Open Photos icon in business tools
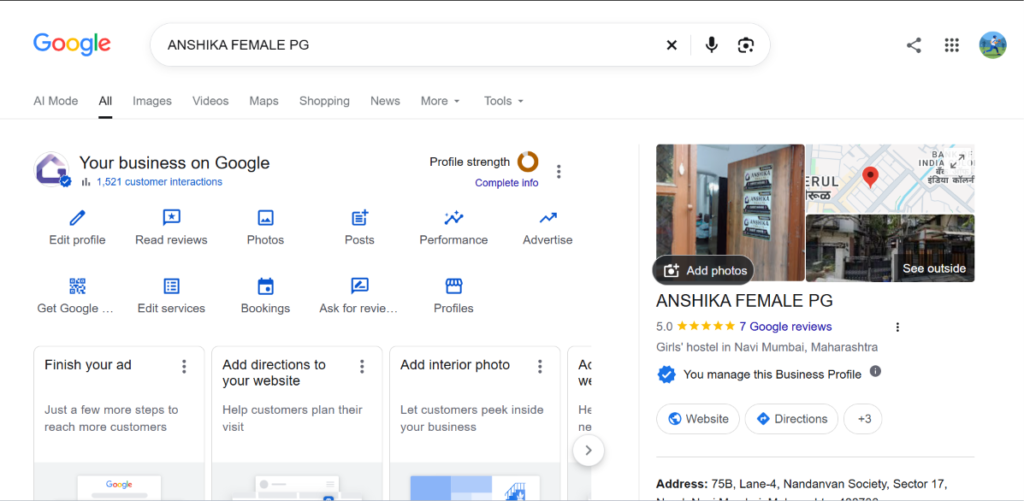1024x501 pixels. (265, 218)
